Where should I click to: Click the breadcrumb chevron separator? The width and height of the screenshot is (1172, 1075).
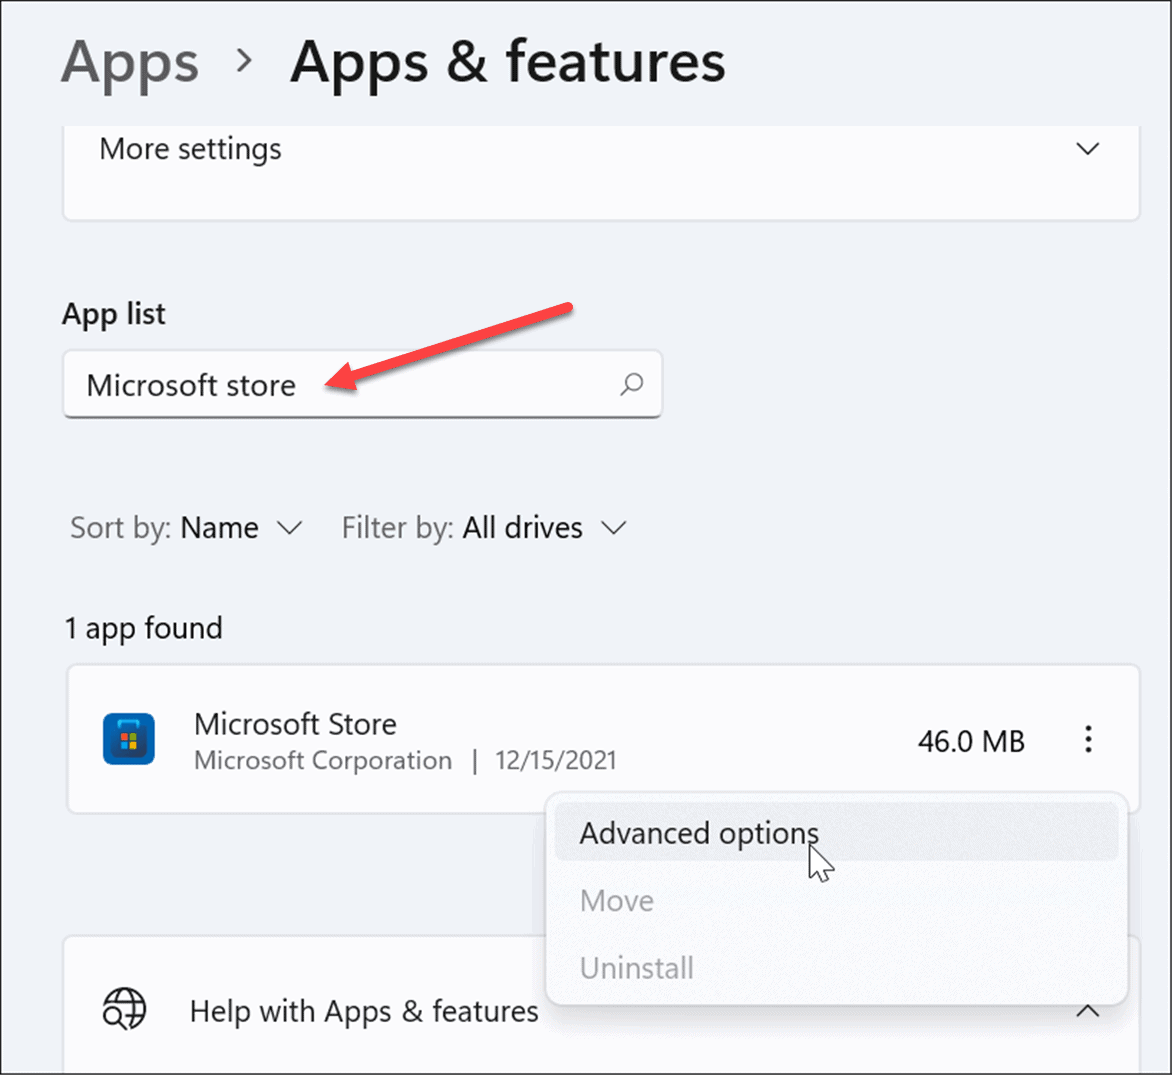click(x=244, y=61)
